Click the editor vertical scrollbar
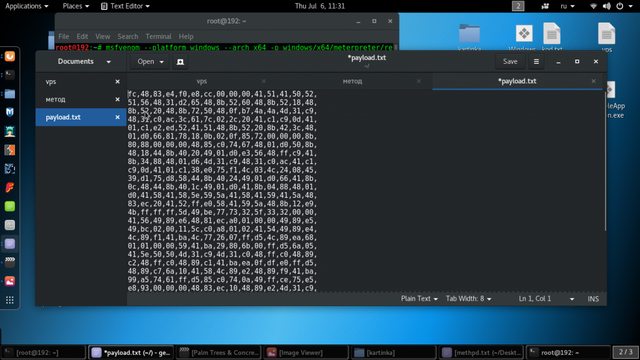The image size is (640, 360). coord(605,161)
